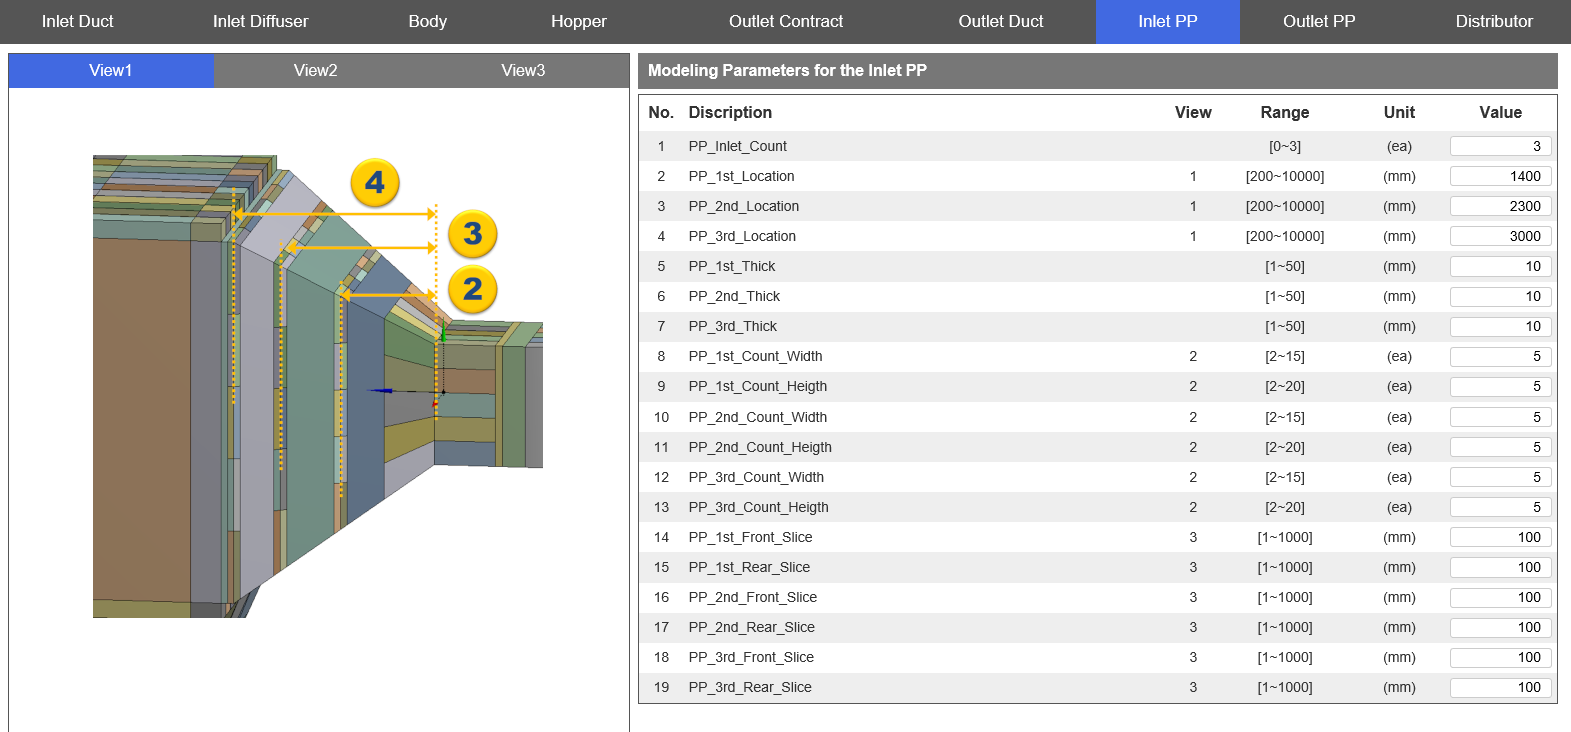Click the 'PP_3rd_Location' description text

742,236
